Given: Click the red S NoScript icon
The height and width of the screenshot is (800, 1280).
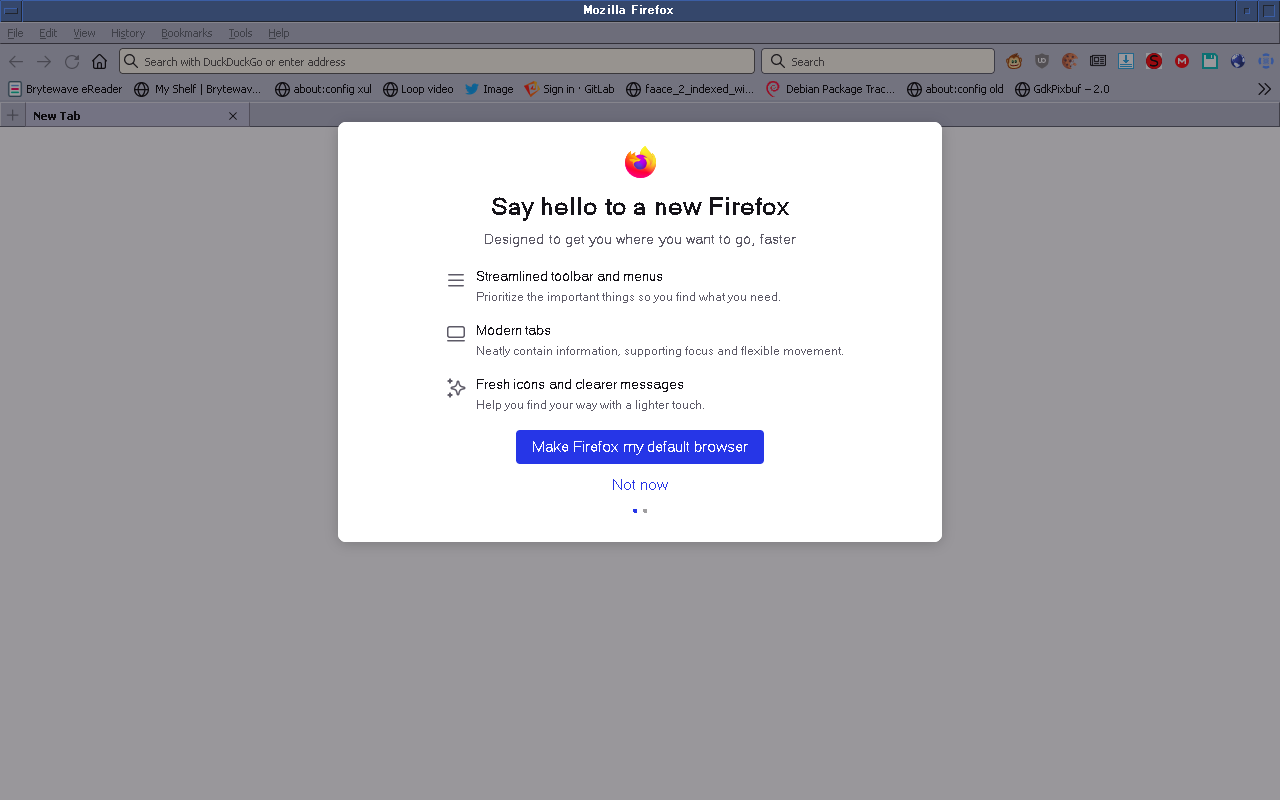Looking at the screenshot, I should (x=1154, y=61).
